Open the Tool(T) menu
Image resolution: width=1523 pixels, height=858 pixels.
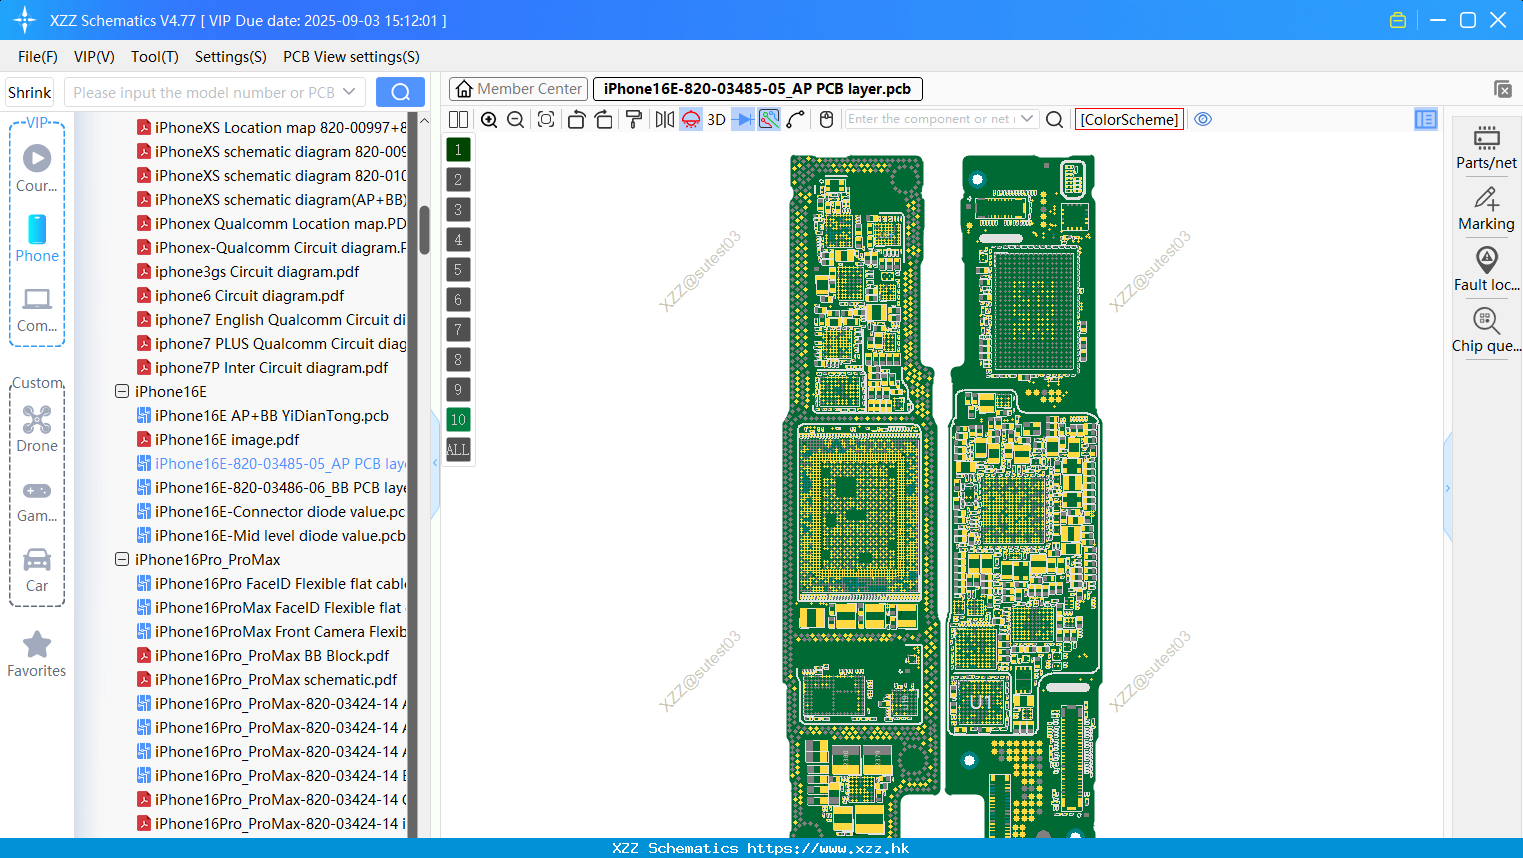tap(155, 57)
